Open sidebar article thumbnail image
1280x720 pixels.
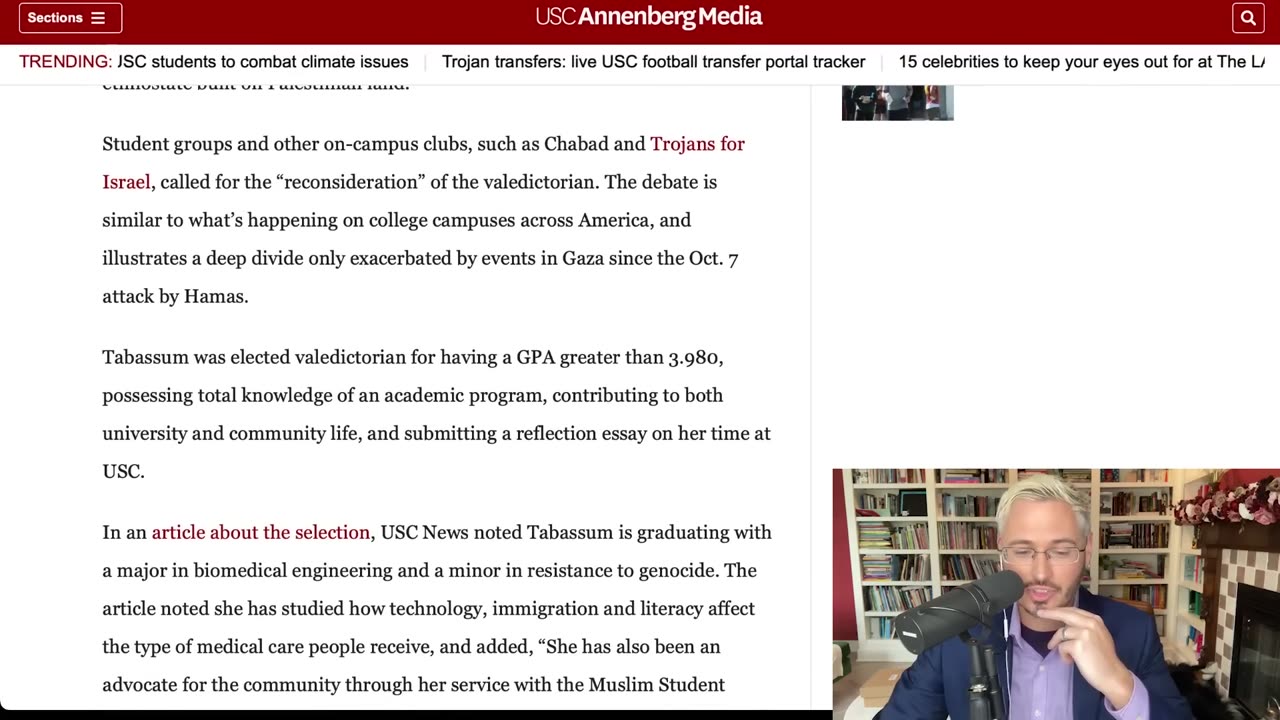click(898, 102)
